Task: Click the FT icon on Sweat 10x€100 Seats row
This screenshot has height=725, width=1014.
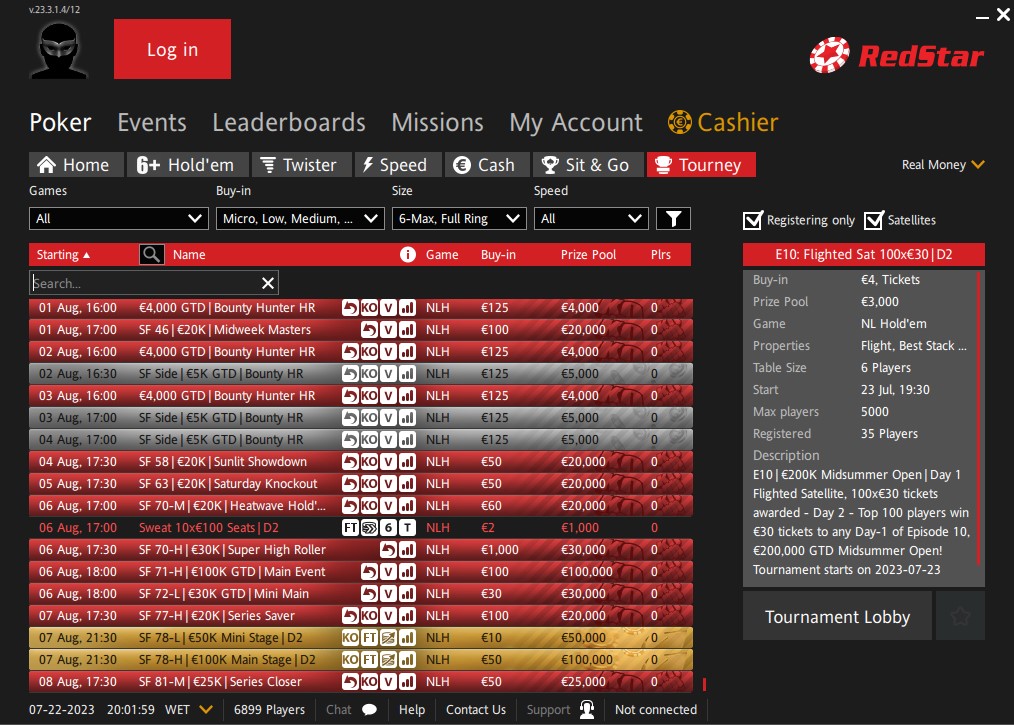Action: point(350,528)
